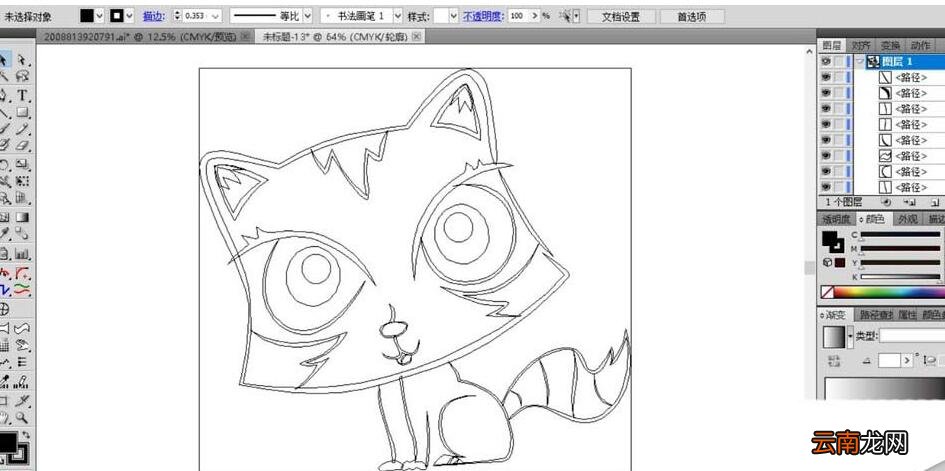The image size is (945, 471).
Task: Select the Free Transform tool
Action: [x=22, y=181]
